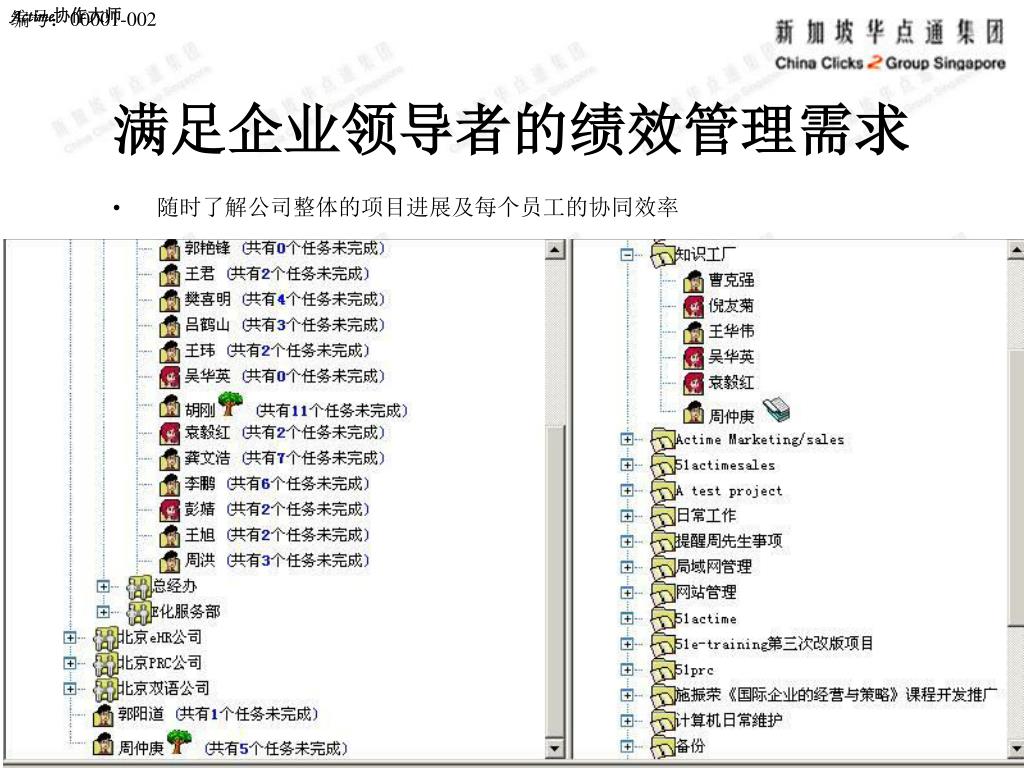Click the avatar icon of 李鹏
The image size is (1024, 768).
[x=169, y=485]
